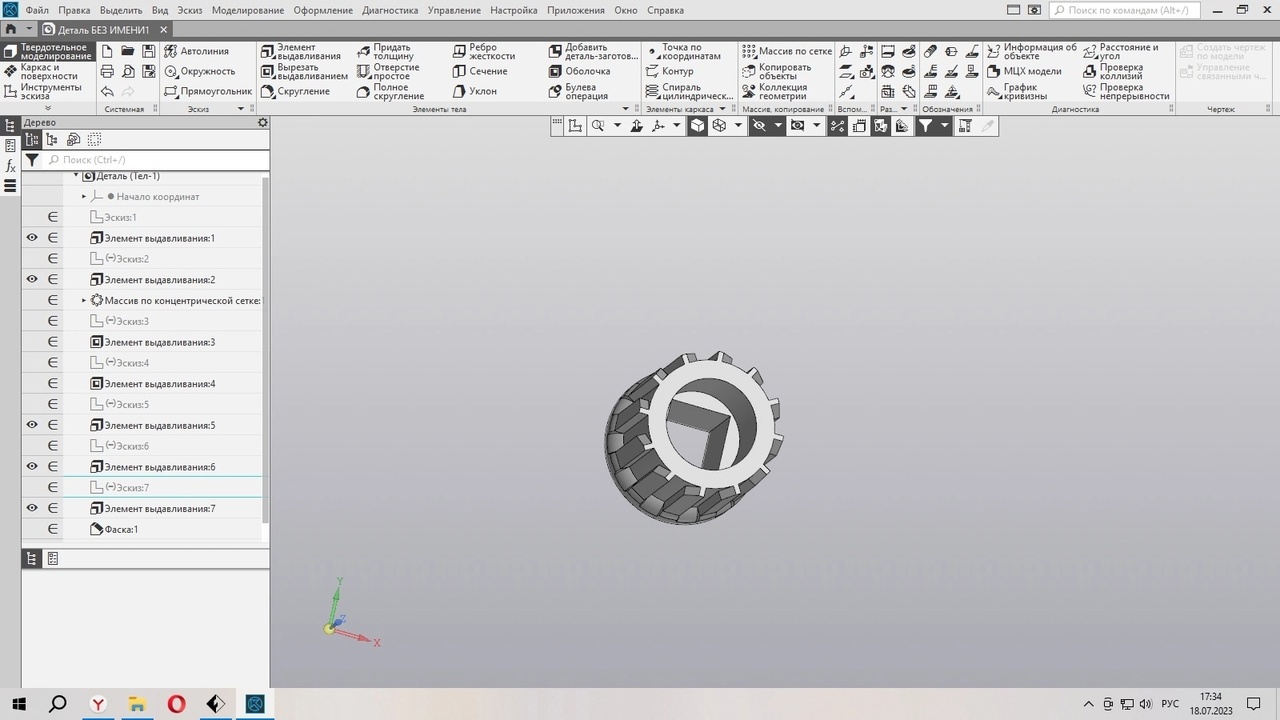The width and height of the screenshot is (1280, 720).
Task: Select the Элемент выдавливания extrude tool
Action: click(x=303, y=52)
